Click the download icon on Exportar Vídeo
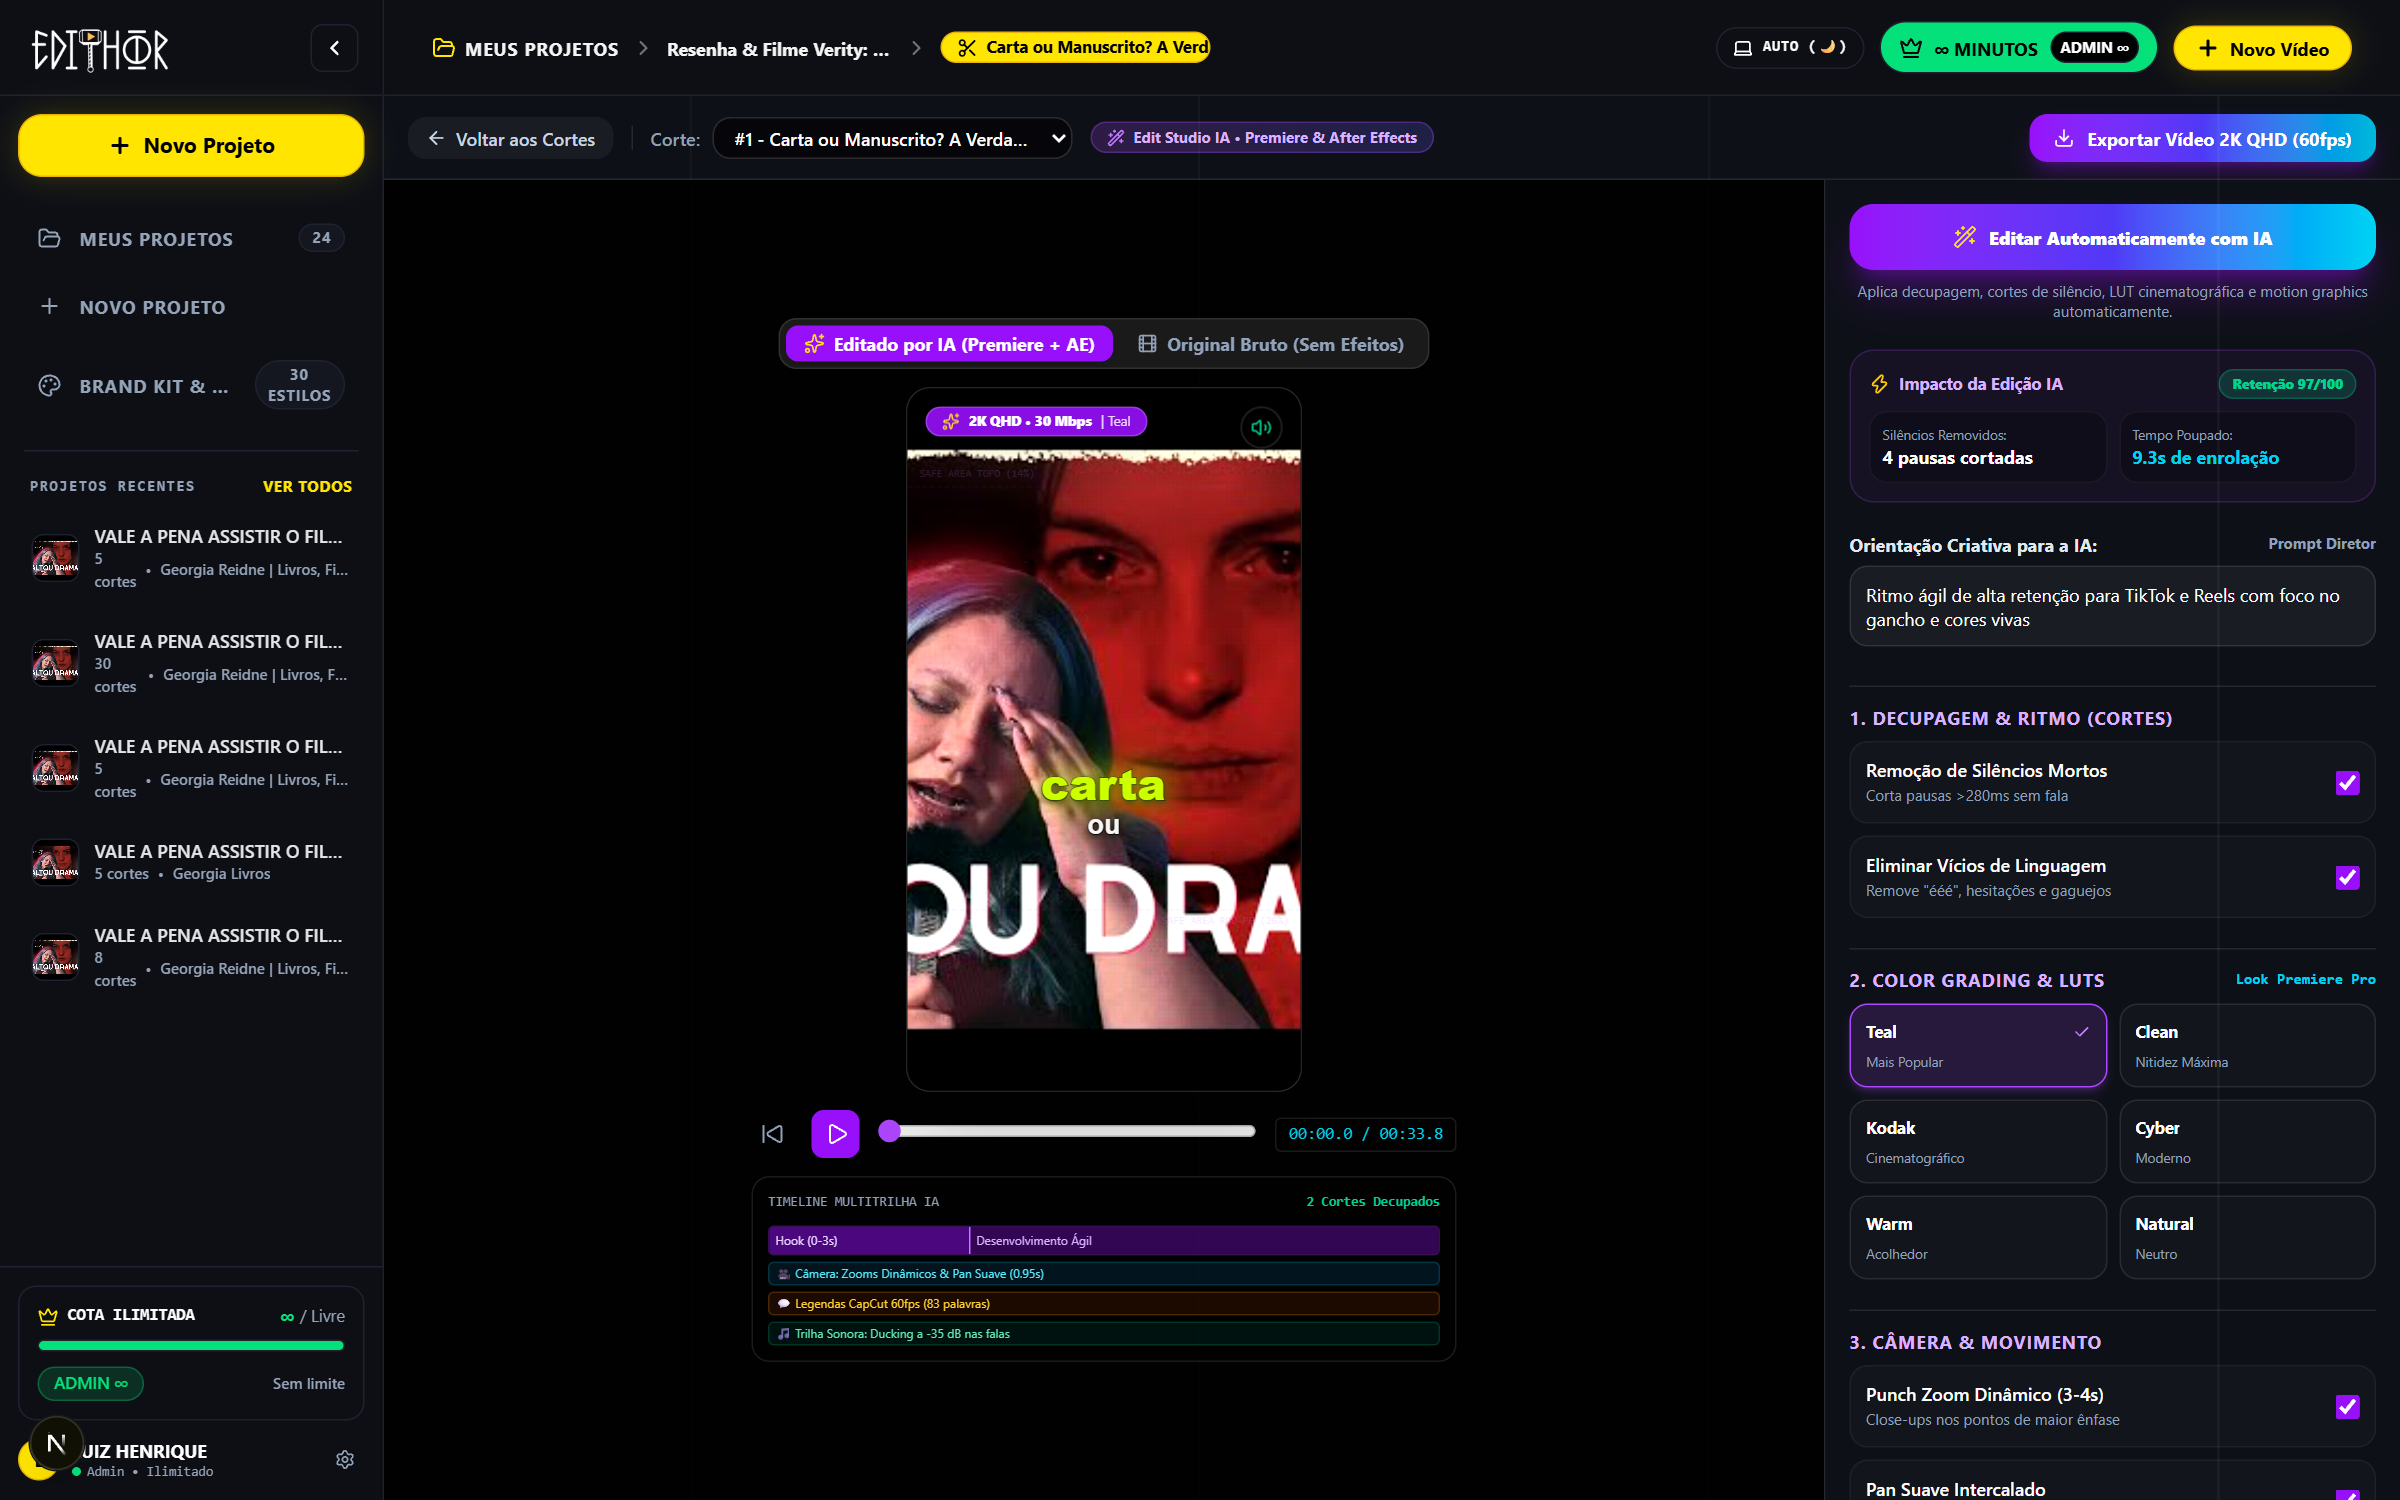 point(2064,139)
